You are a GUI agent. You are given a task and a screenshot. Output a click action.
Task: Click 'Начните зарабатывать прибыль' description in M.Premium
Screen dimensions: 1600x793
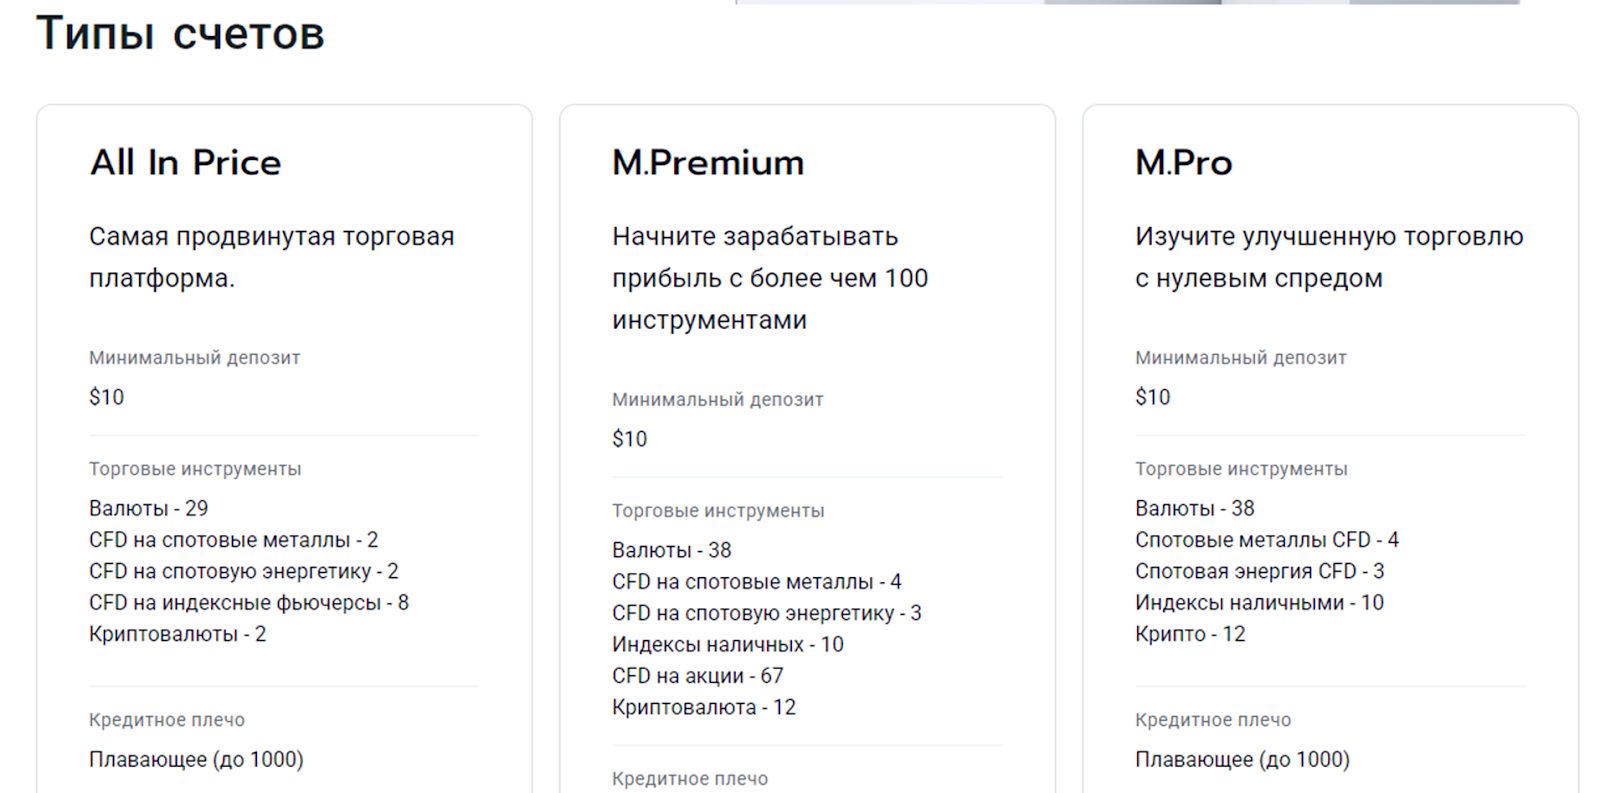[x=770, y=278]
